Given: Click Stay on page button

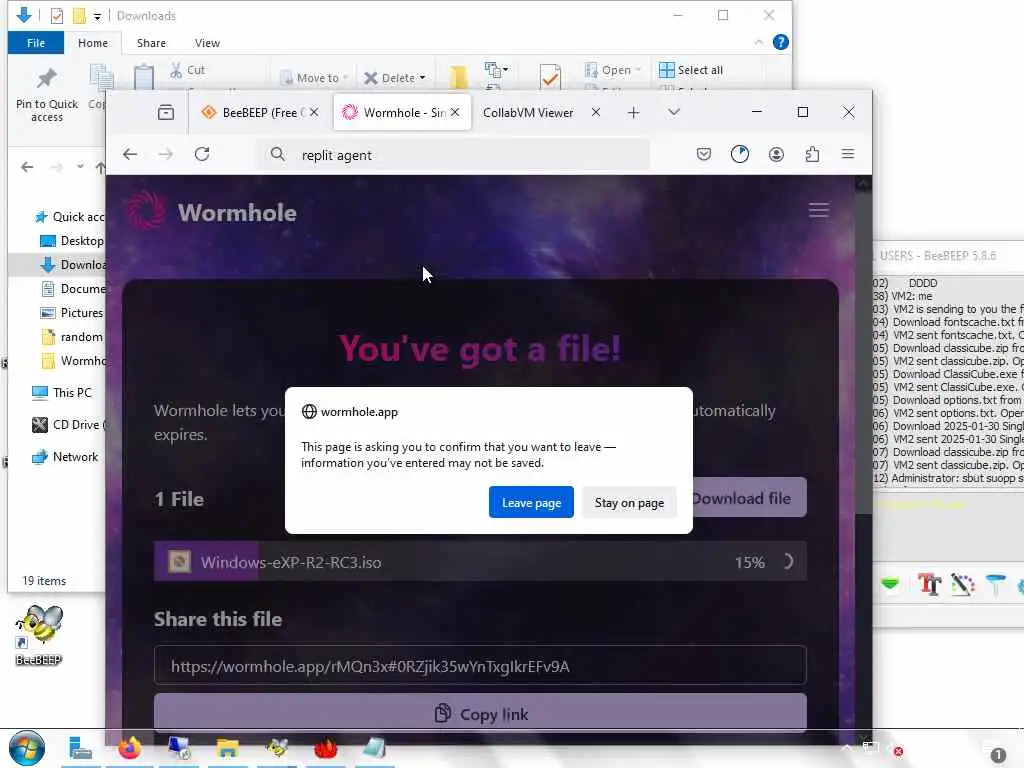Looking at the screenshot, I should [x=629, y=502].
